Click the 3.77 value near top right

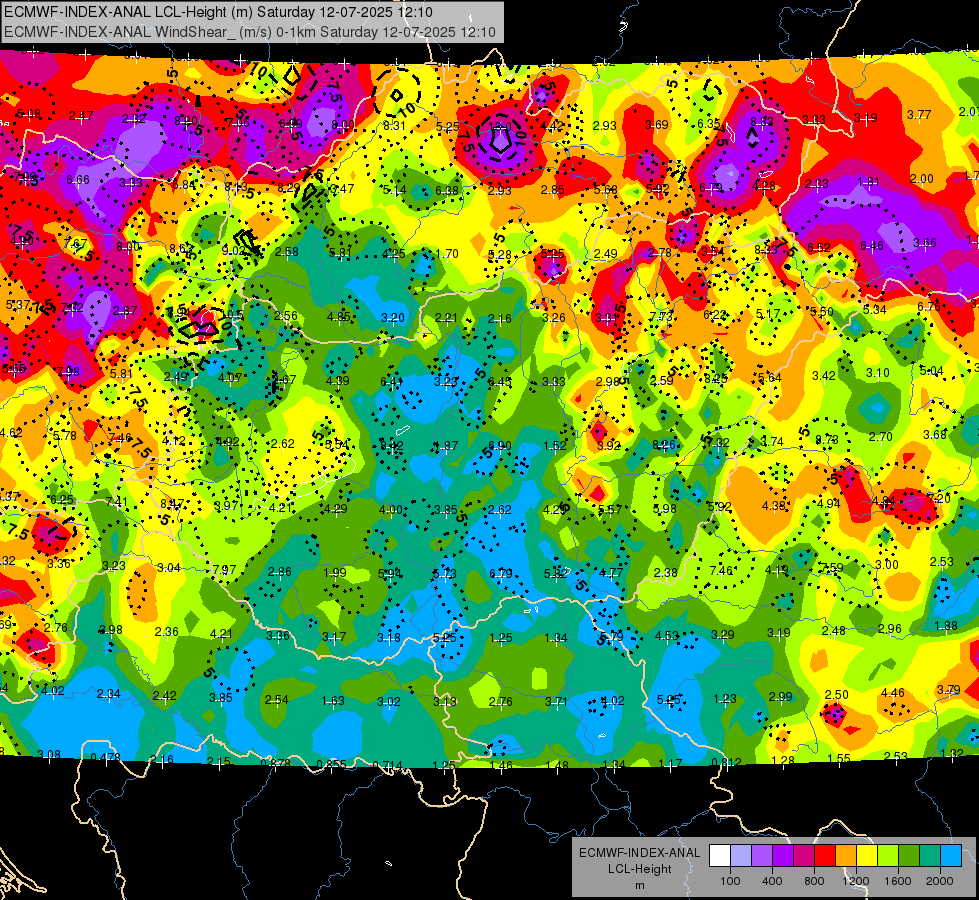919,114
